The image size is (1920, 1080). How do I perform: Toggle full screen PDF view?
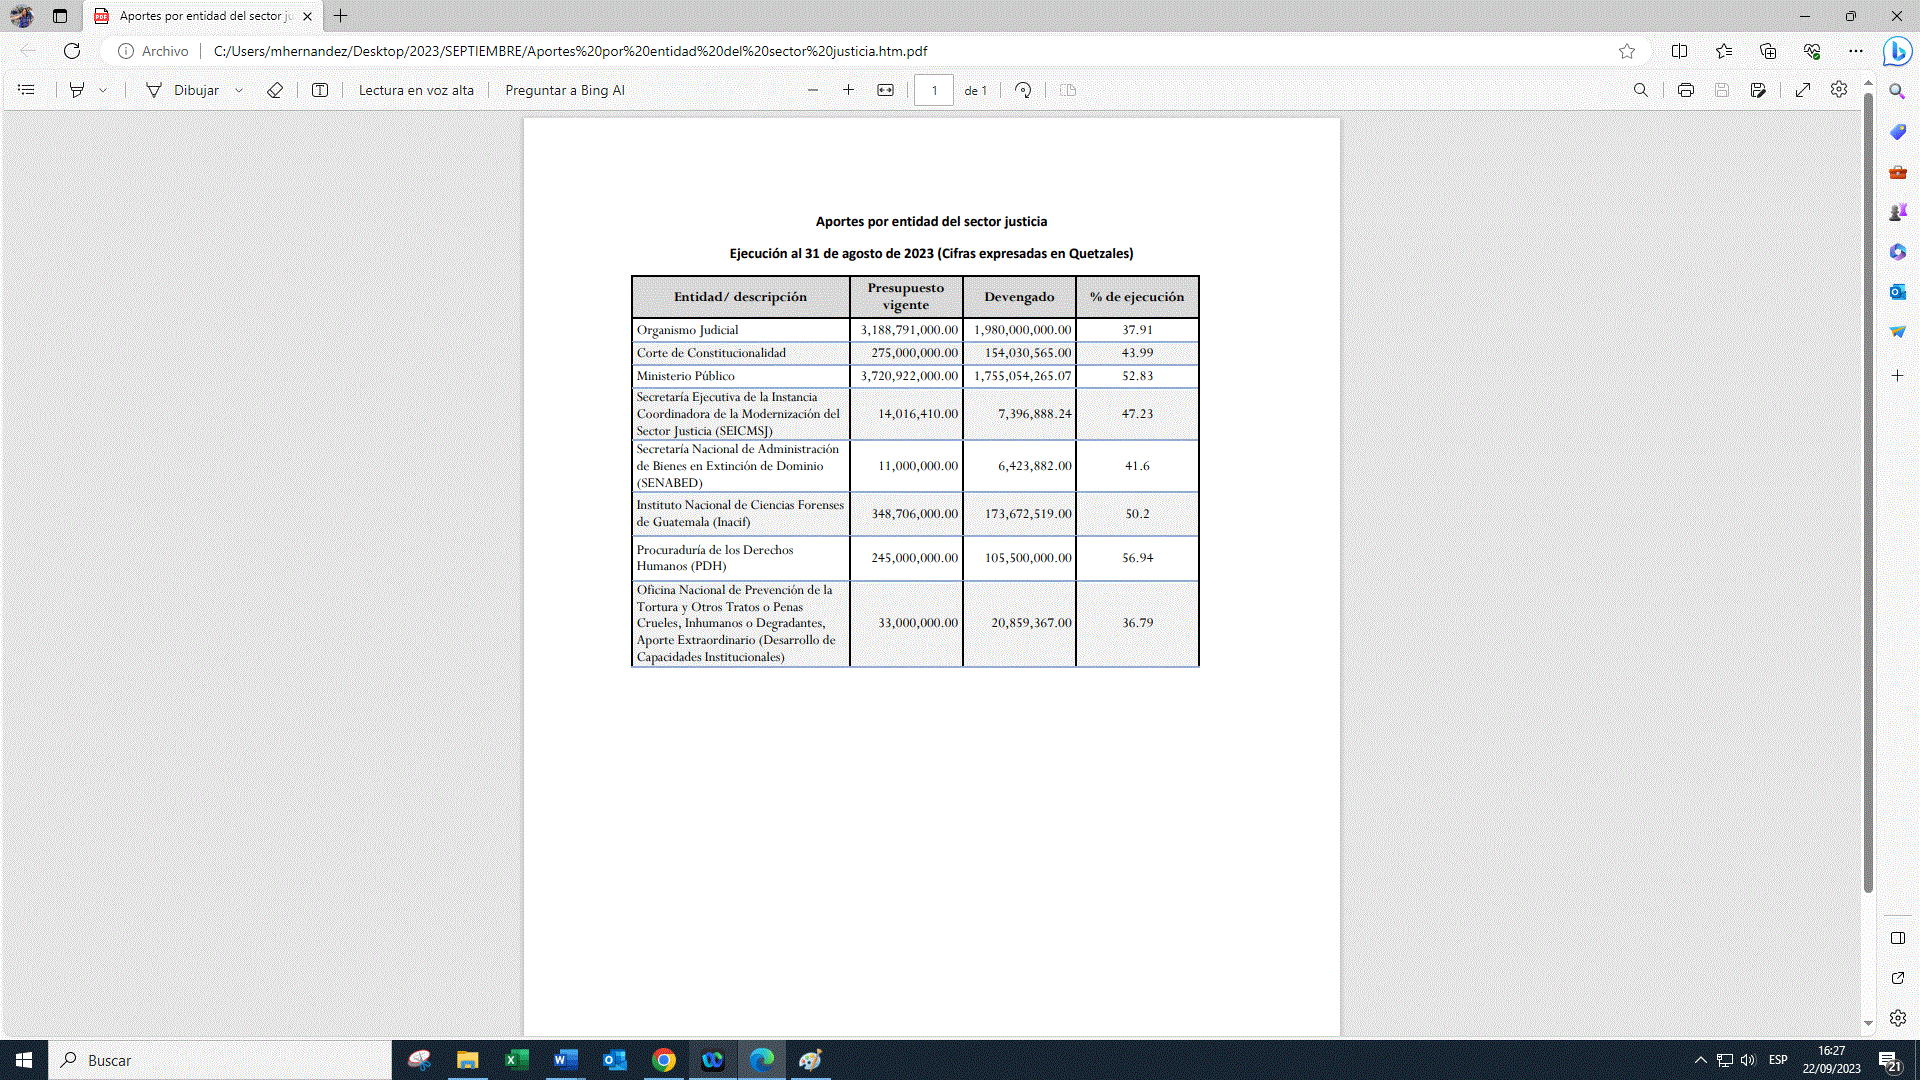coord(1803,90)
